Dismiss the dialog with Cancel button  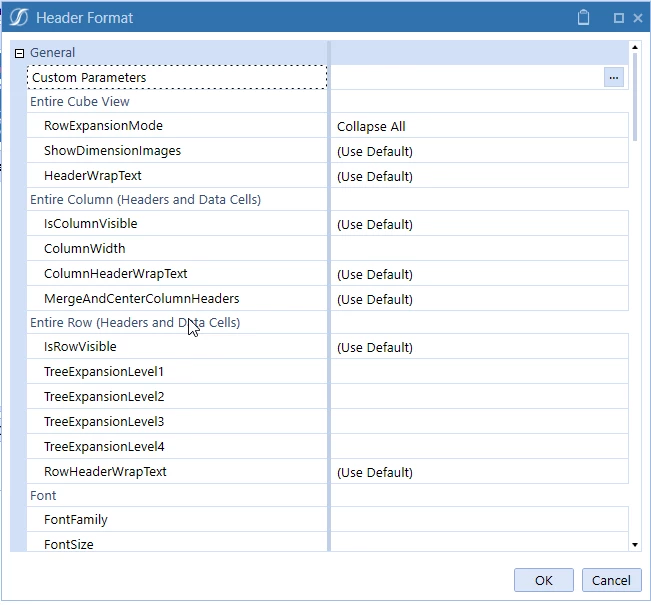coord(611,580)
